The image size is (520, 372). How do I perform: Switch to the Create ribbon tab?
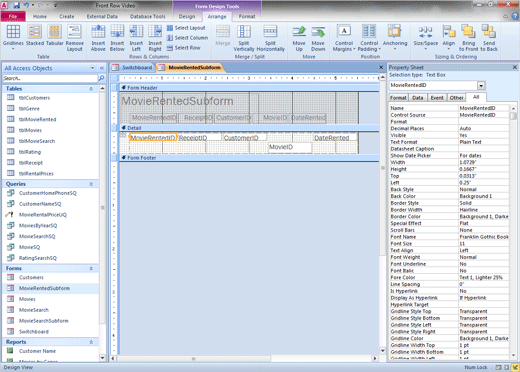tap(67, 16)
